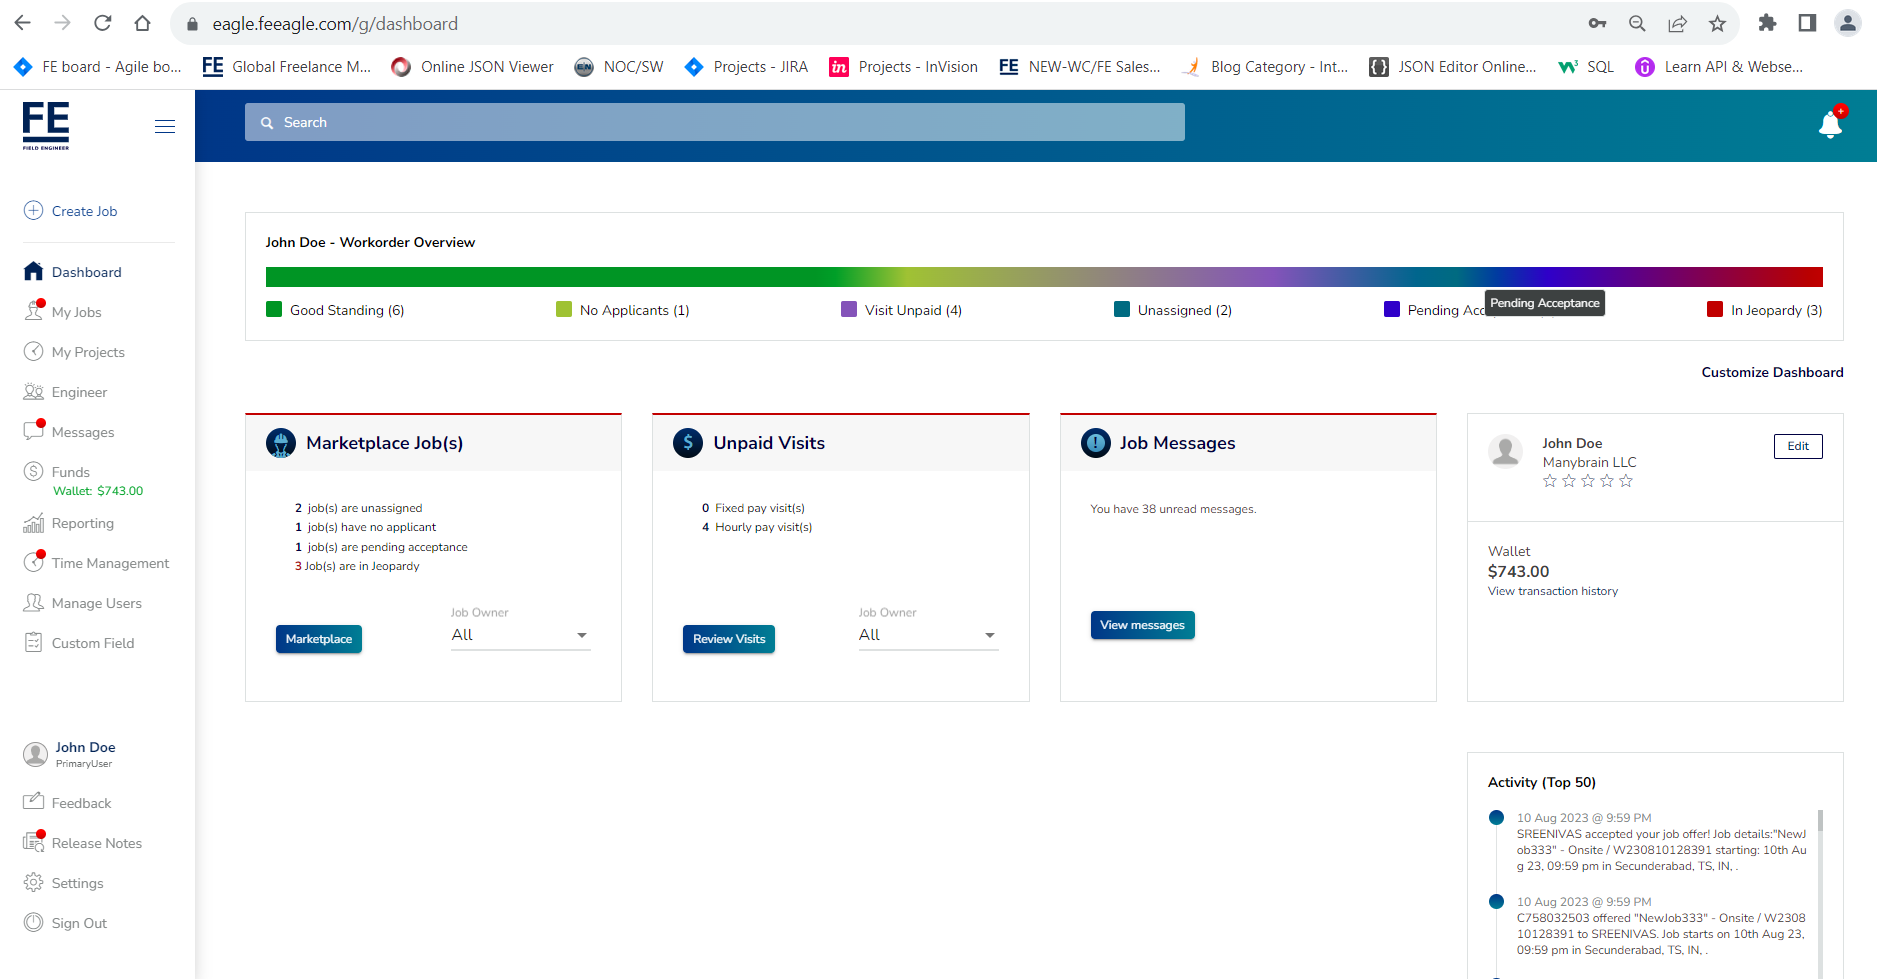Click the Create Job link
Screen dimensions: 1877x979
click(x=85, y=211)
